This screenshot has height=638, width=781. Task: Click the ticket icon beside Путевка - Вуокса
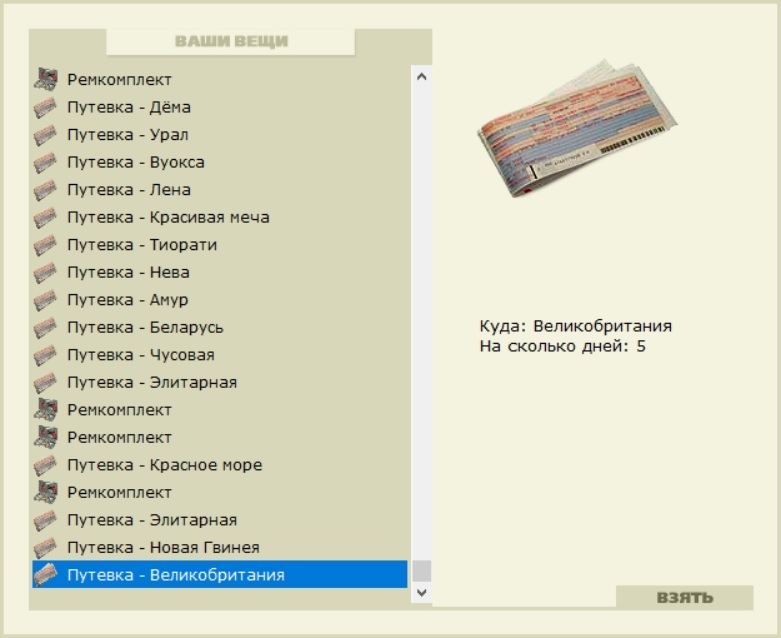45,162
